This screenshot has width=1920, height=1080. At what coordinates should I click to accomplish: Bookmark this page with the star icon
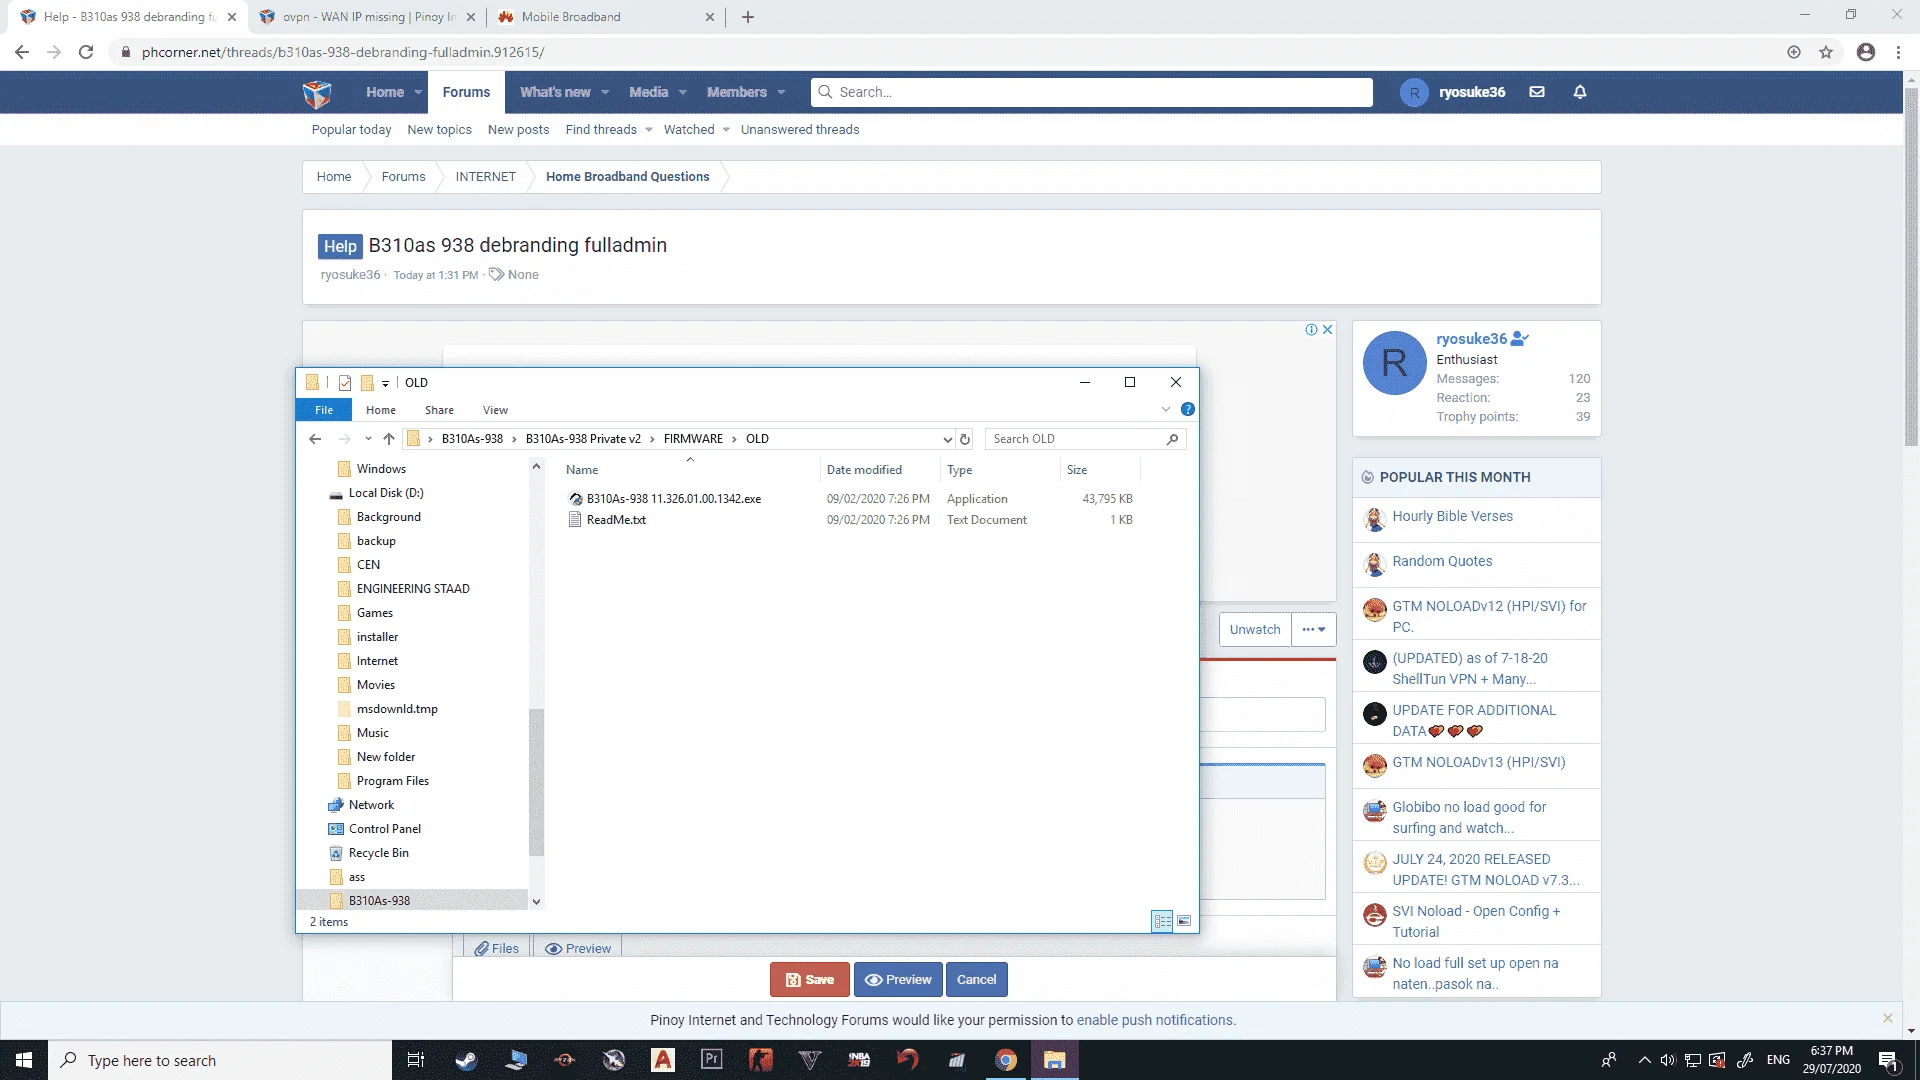1826,52
